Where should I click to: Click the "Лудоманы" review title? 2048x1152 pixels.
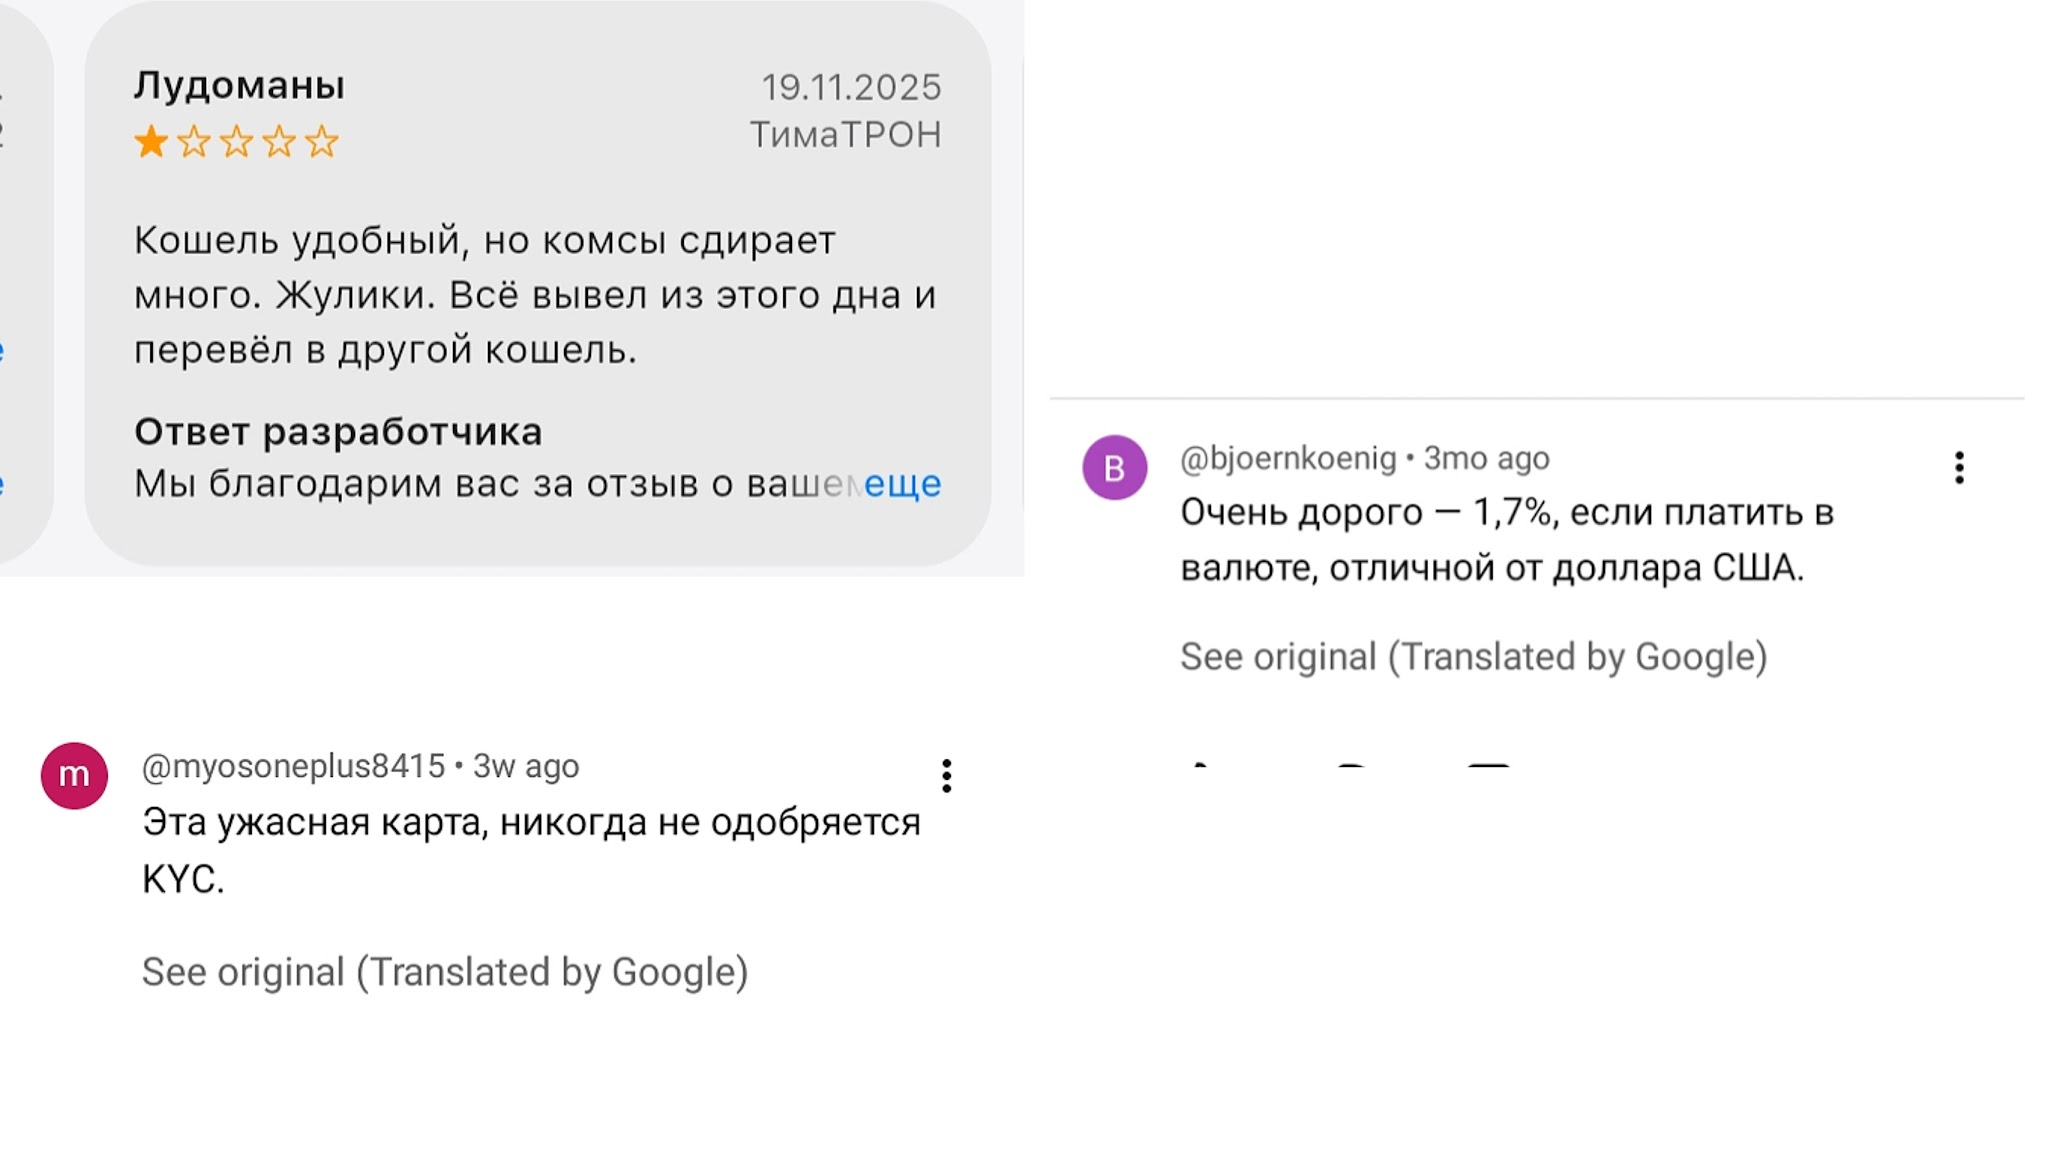pos(240,86)
